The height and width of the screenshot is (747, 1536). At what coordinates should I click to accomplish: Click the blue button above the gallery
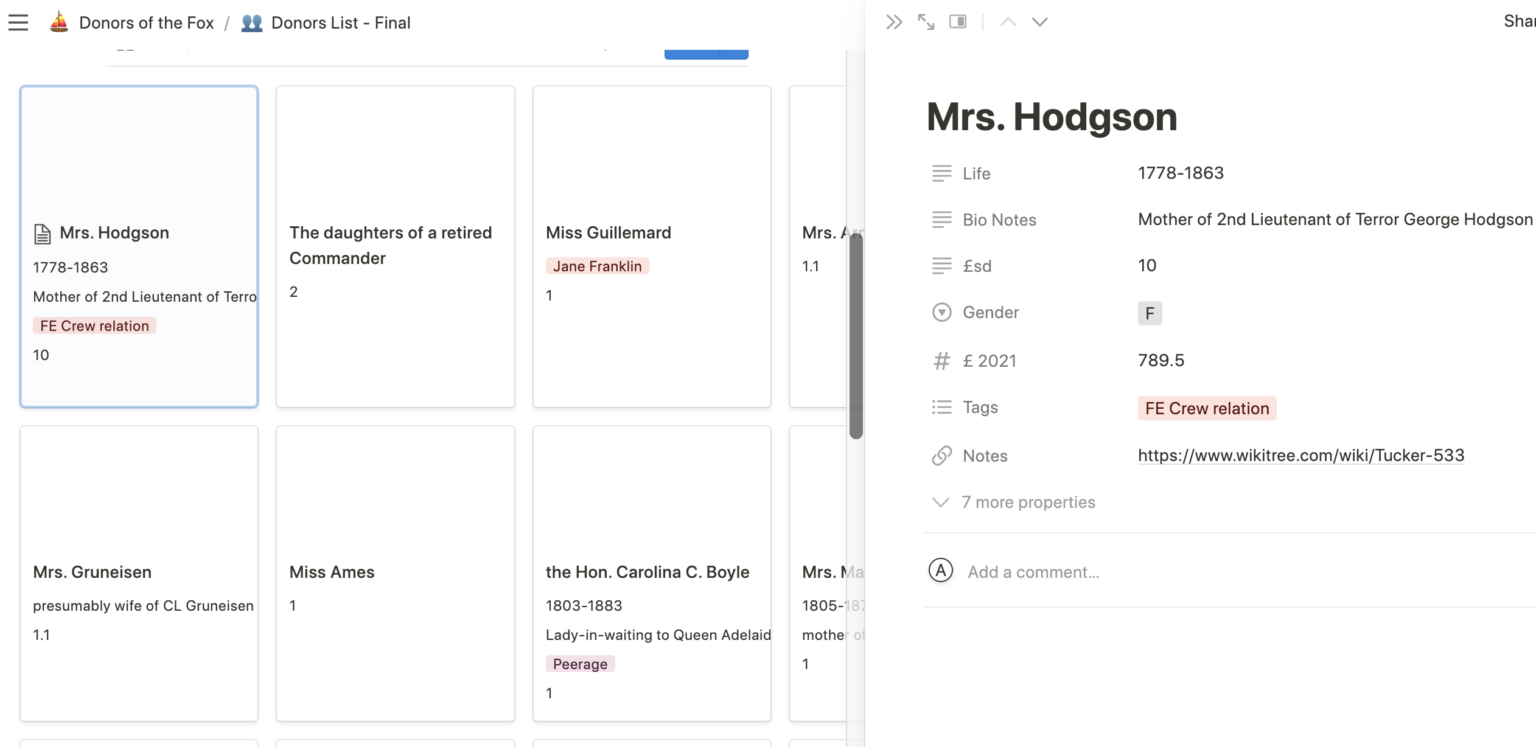tap(705, 54)
